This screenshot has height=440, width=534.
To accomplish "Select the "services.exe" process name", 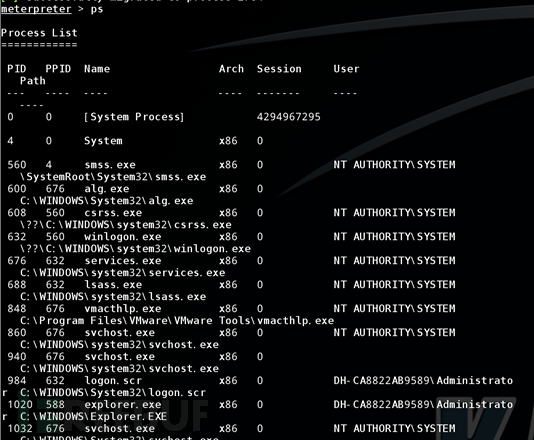I will [123, 261].
